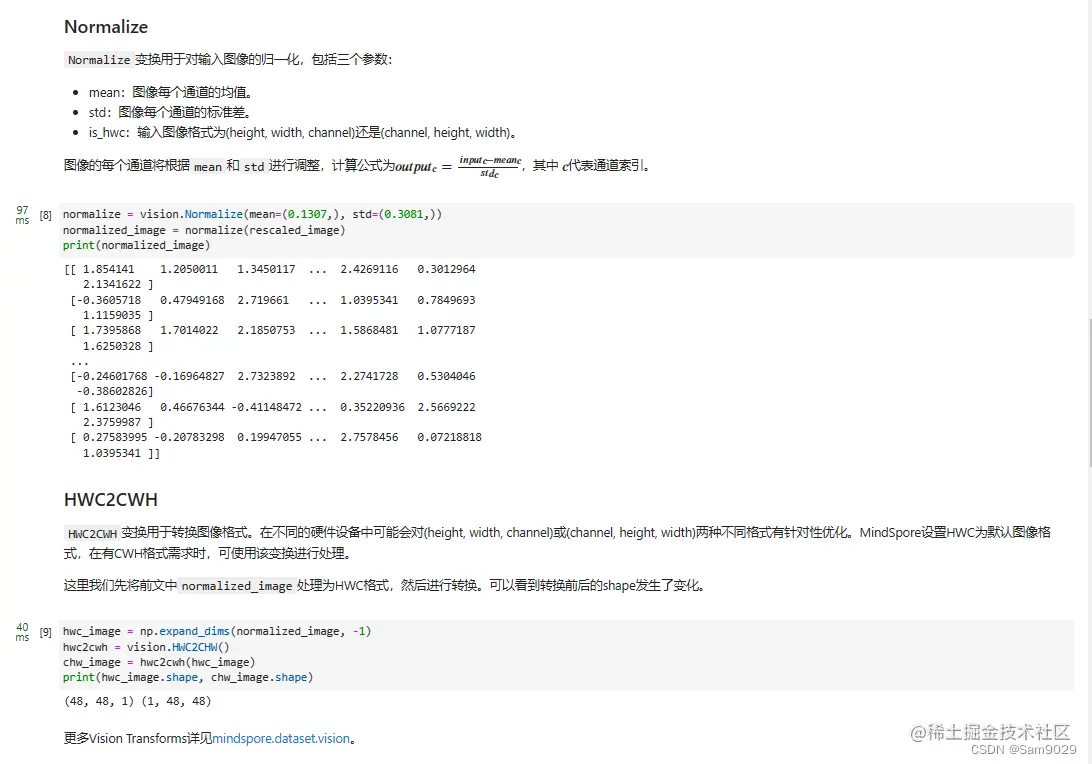Click the 40 ms execution time label
The image size is (1092, 764).
point(22,632)
